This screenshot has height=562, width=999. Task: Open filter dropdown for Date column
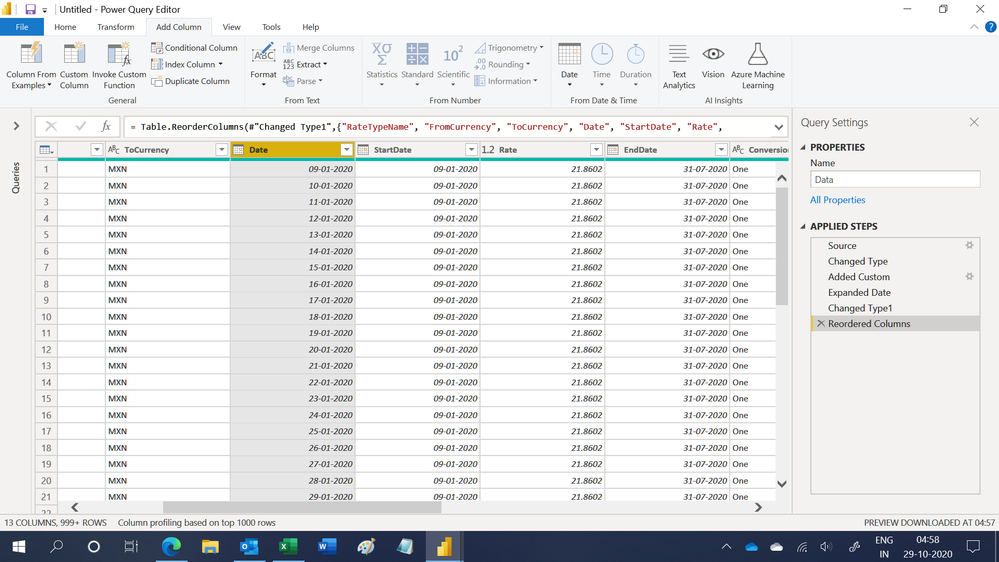pyautogui.click(x=346, y=150)
